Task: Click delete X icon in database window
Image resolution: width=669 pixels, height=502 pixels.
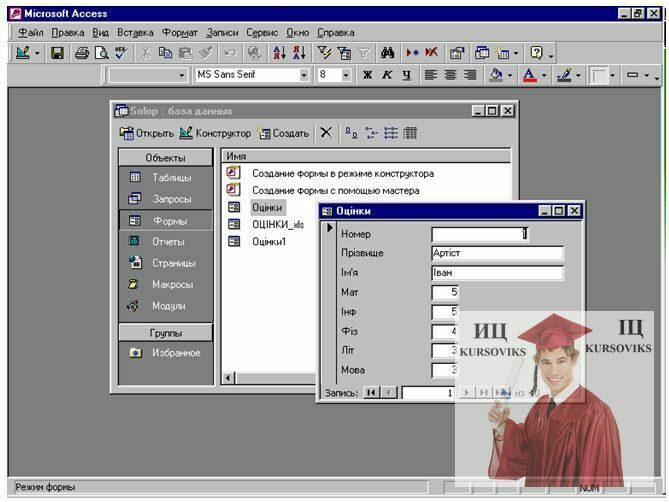Action: (326, 133)
